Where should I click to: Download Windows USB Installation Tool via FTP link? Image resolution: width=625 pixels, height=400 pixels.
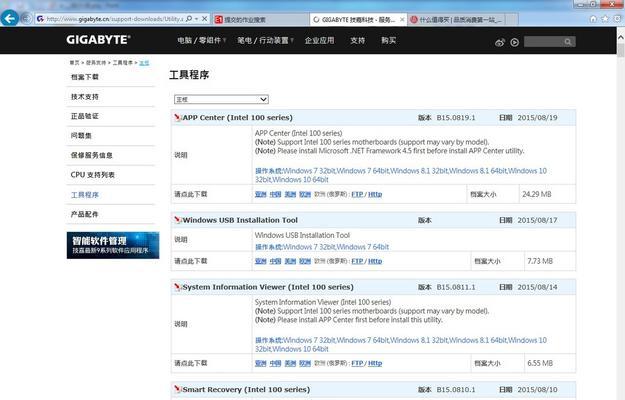pyautogui.click(x=357, y=261)
